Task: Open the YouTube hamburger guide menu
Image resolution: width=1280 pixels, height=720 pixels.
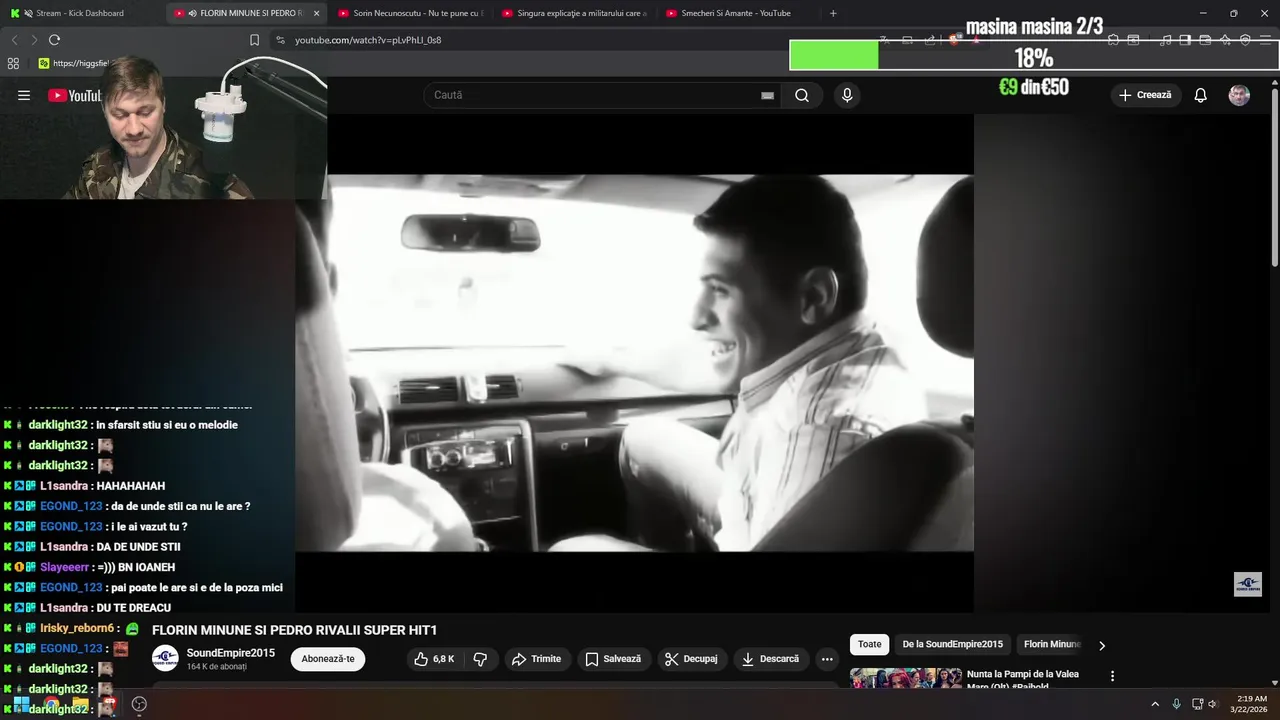Action: point(24,95)
